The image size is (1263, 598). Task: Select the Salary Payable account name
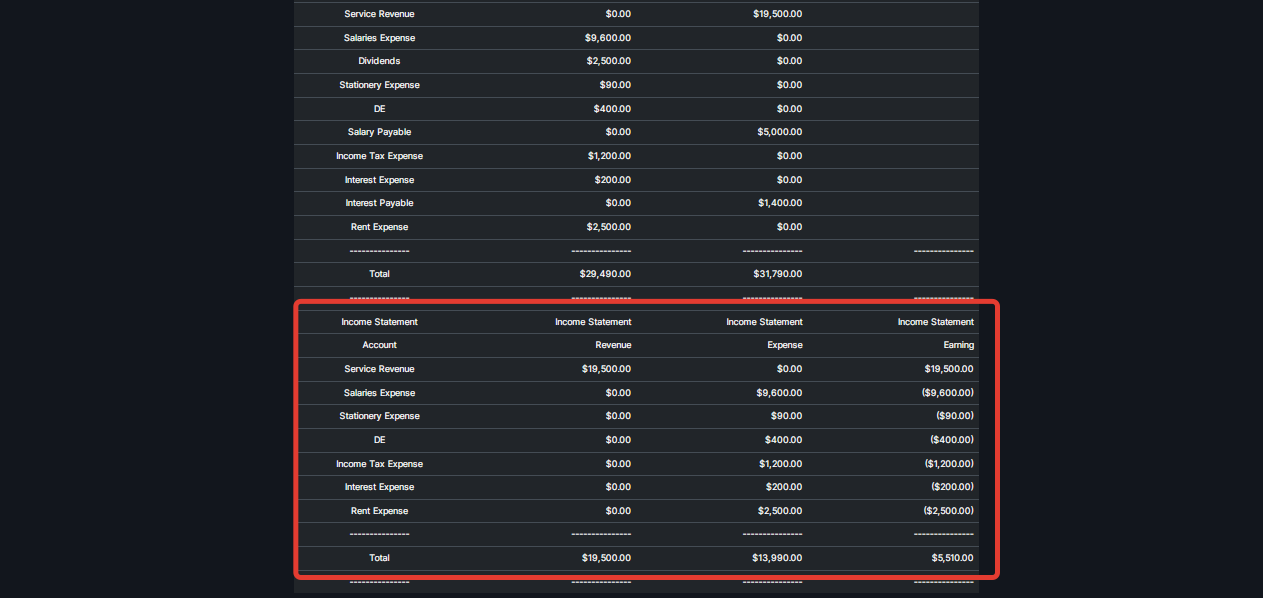pyautogui.click(x=379, y=132)
